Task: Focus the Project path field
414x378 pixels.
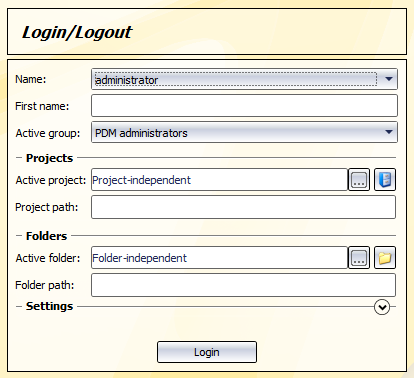Action: [243, 207]
